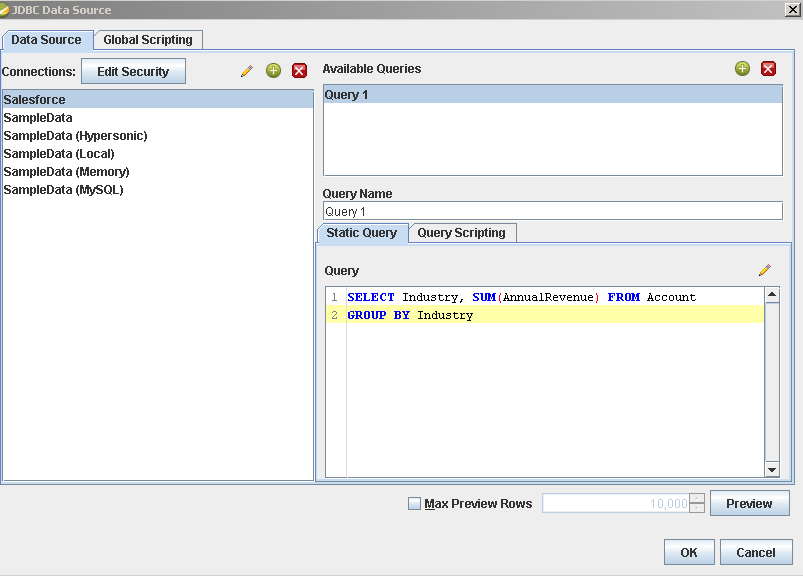Open query designer via pencil icon
803x576 pixels.
[765, 270]
